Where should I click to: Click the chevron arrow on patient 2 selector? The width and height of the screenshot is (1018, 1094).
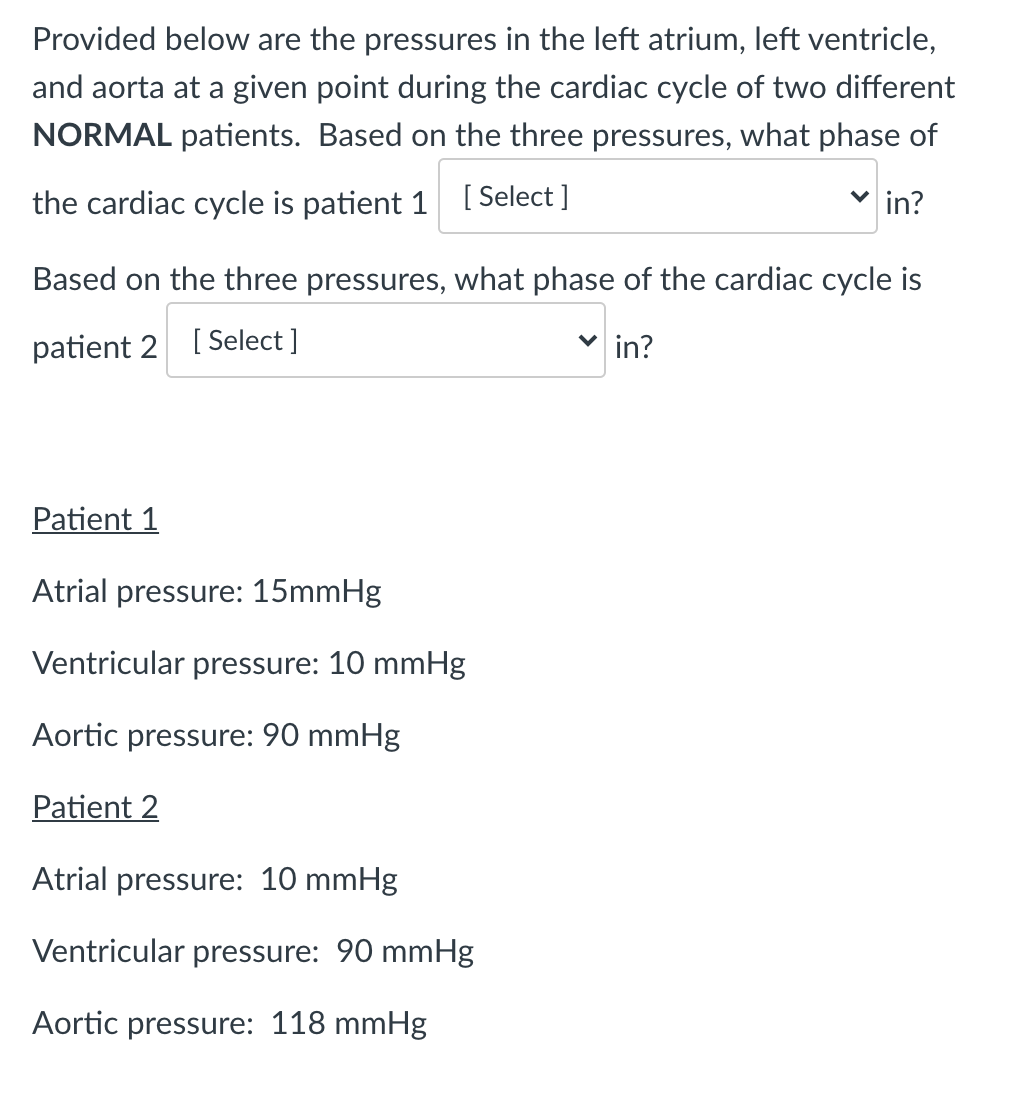(588, 340)
